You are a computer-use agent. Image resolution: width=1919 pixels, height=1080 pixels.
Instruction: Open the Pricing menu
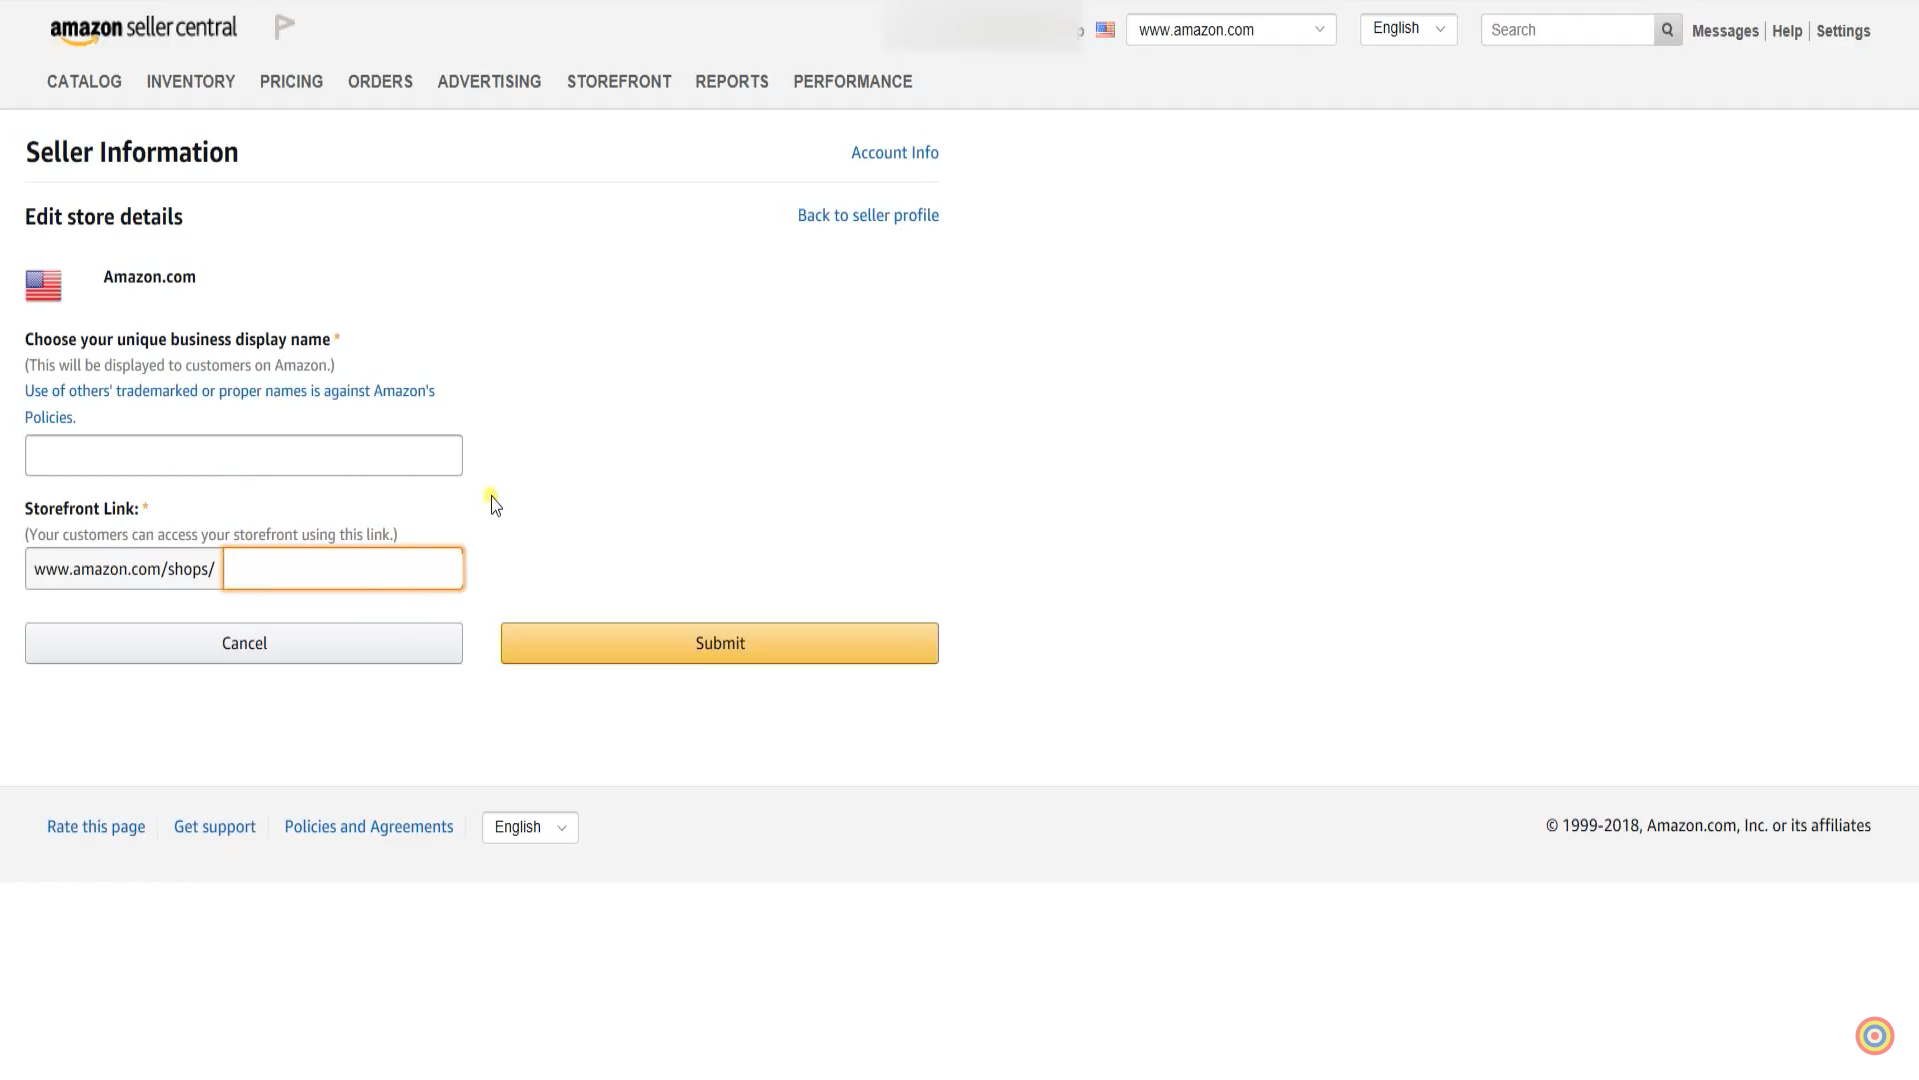pyautogui.click(x=291, y=82)
